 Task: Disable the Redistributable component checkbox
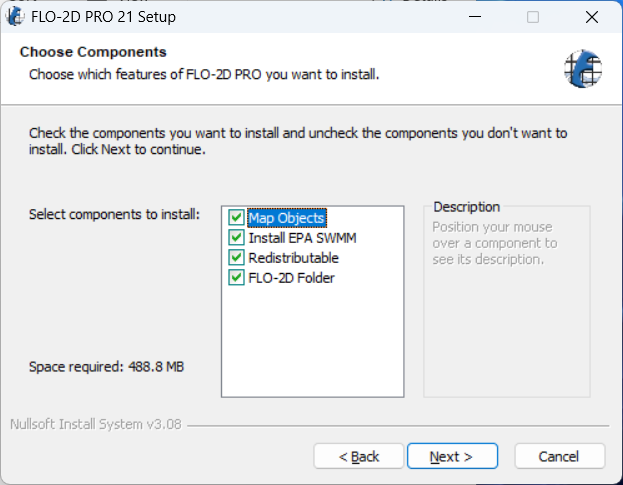(x=237, y=258)
